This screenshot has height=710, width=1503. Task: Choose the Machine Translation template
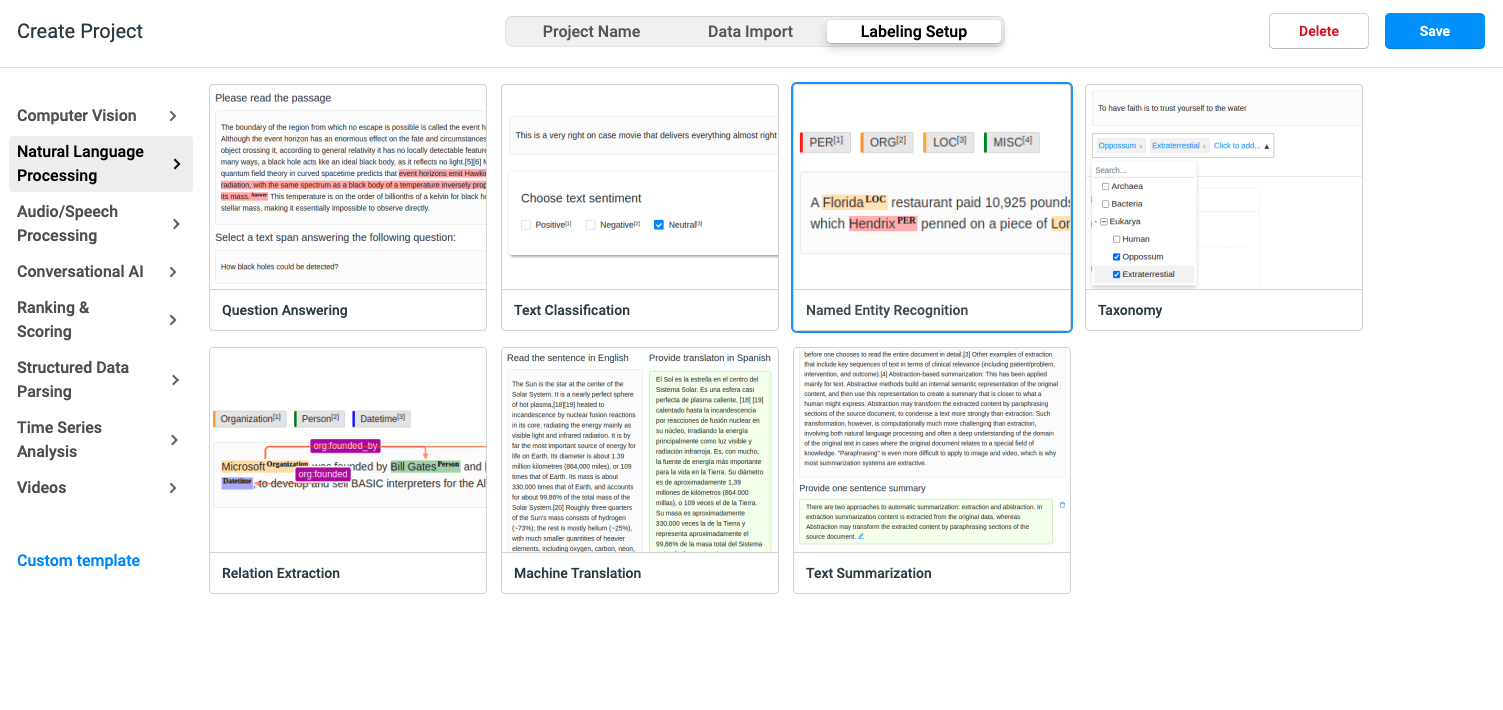point(640,470)
